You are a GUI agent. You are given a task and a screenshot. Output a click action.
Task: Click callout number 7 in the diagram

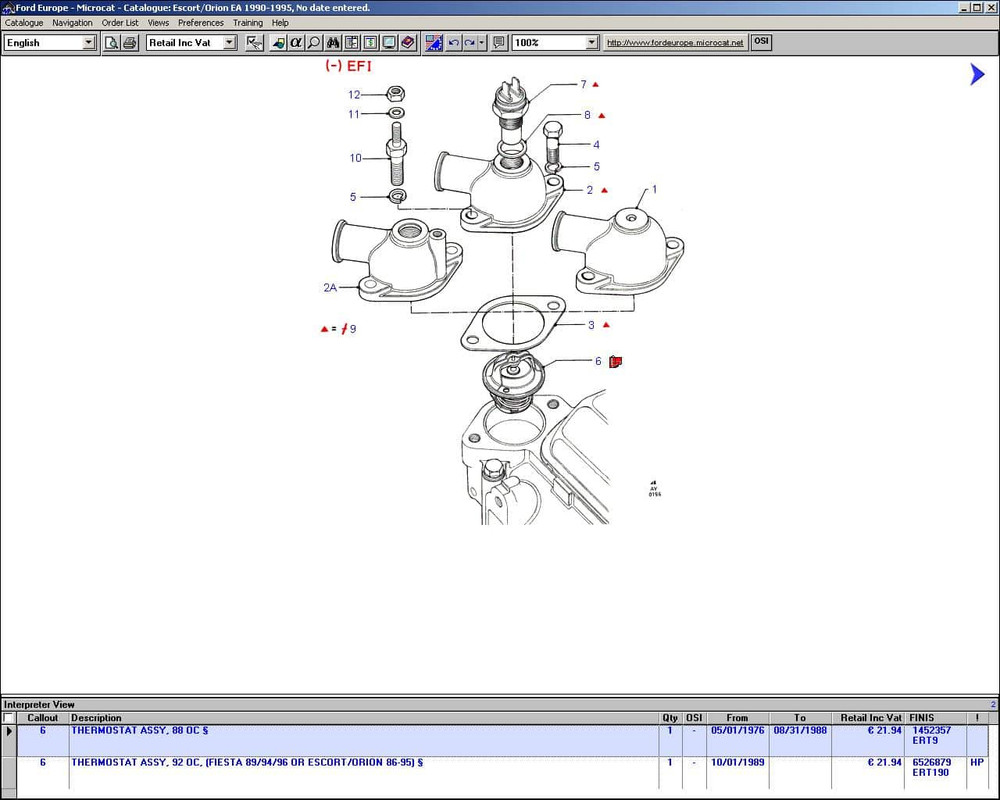click(x=583, y=84)
